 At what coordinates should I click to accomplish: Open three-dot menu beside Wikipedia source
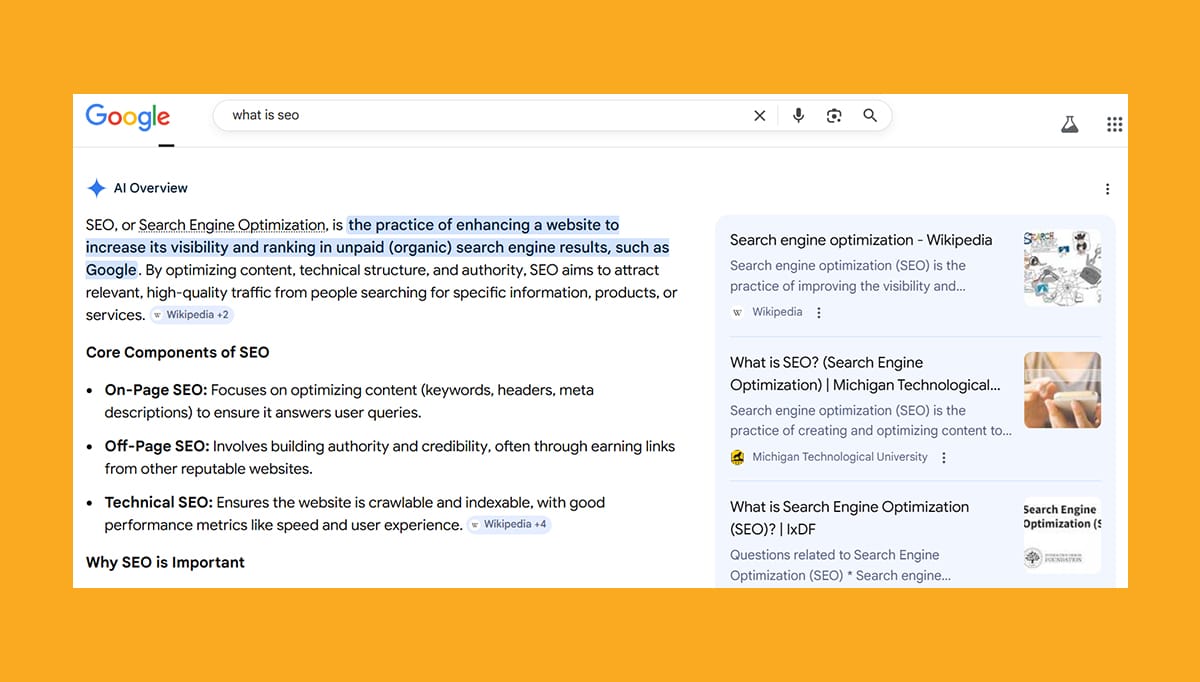(x=819, y=313)
